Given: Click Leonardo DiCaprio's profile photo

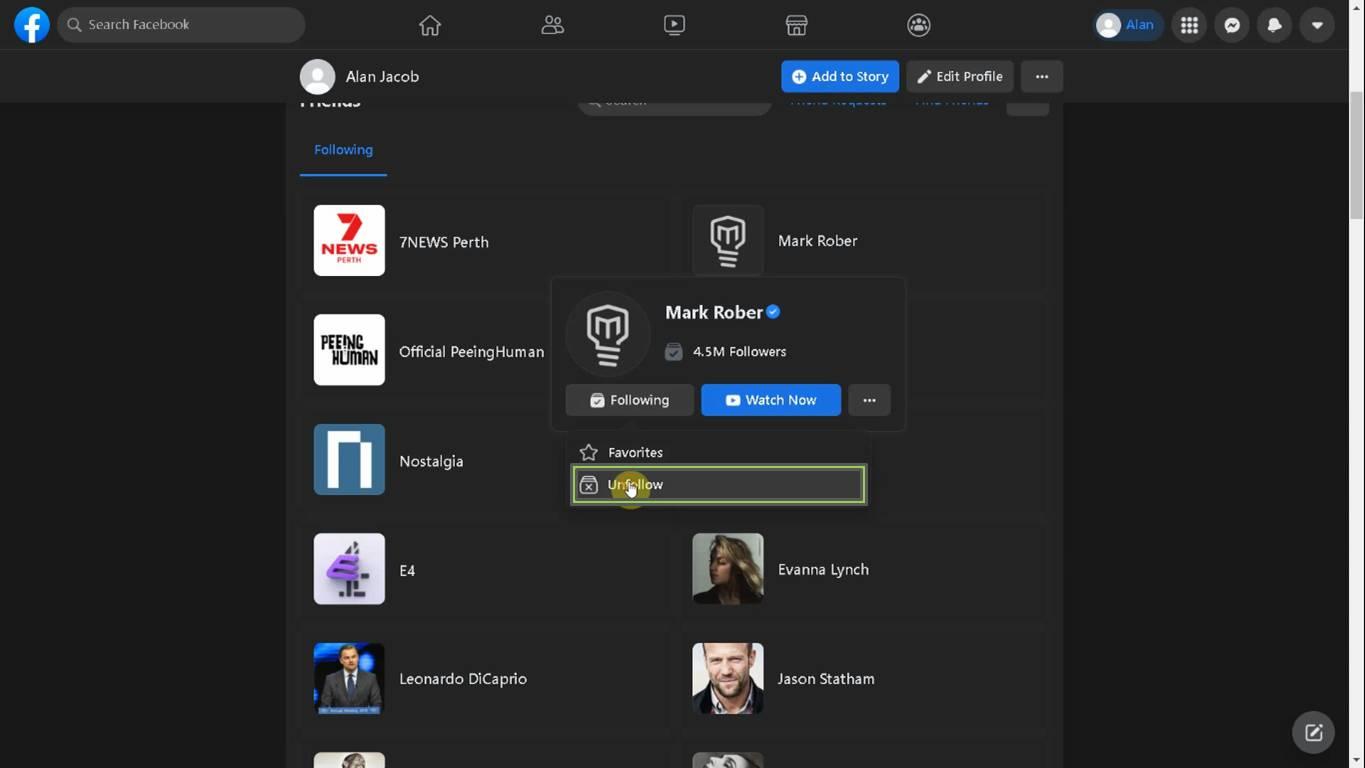Looking at the screenshot, I should coord(349,678).
